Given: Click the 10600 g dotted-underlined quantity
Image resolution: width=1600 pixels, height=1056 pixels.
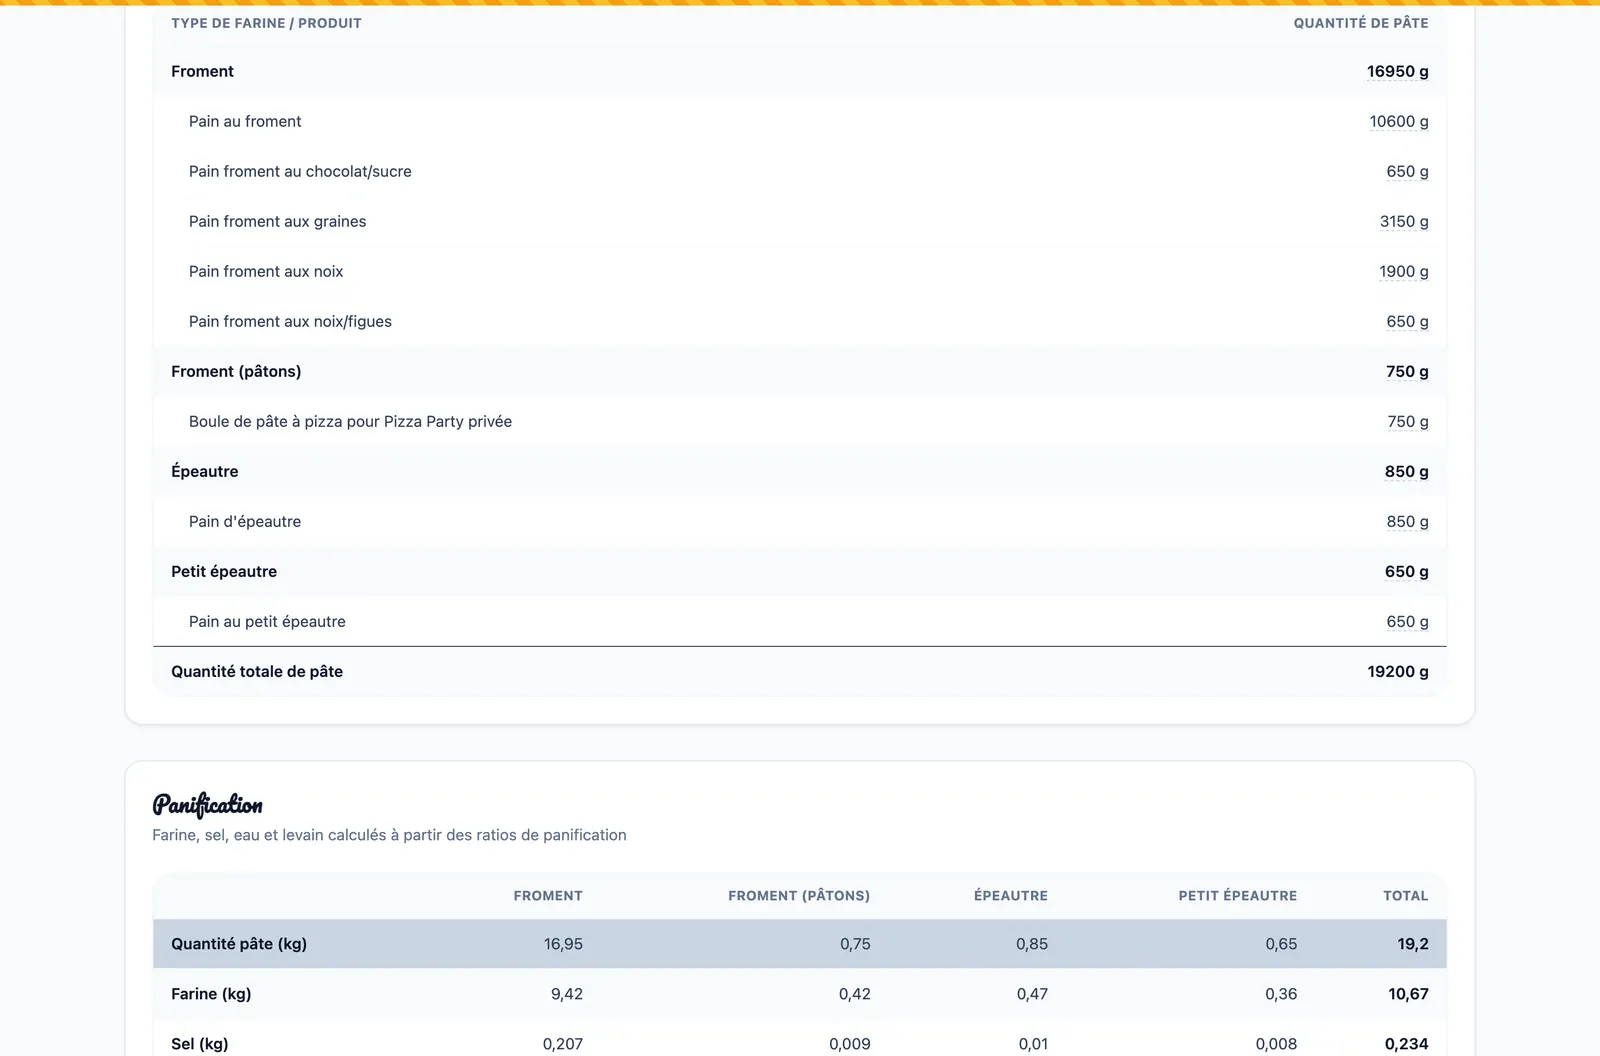Looking at the screenshot, I should tap(1398, 121).
